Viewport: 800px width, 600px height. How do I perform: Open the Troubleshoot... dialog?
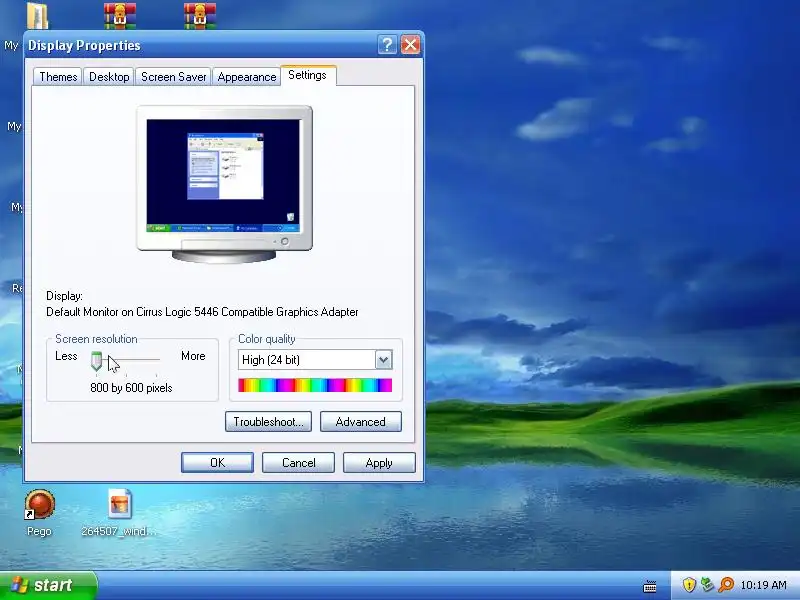[x=268, y=422]
